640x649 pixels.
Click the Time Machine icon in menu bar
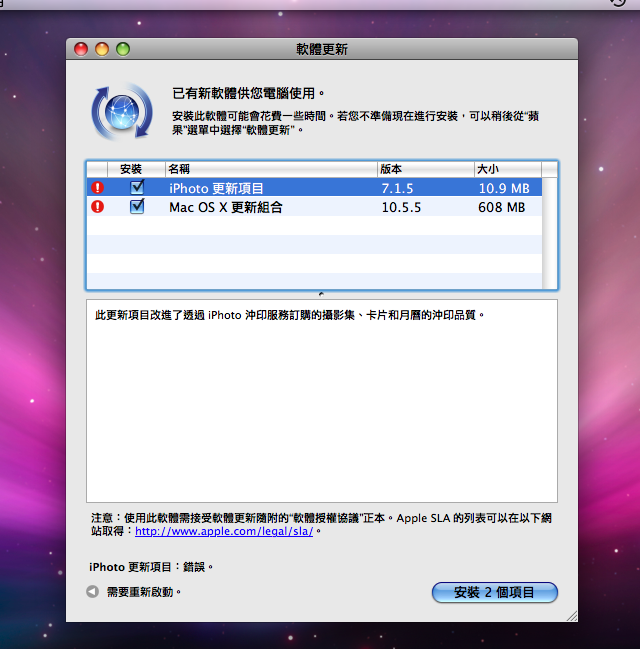point(618,2)
